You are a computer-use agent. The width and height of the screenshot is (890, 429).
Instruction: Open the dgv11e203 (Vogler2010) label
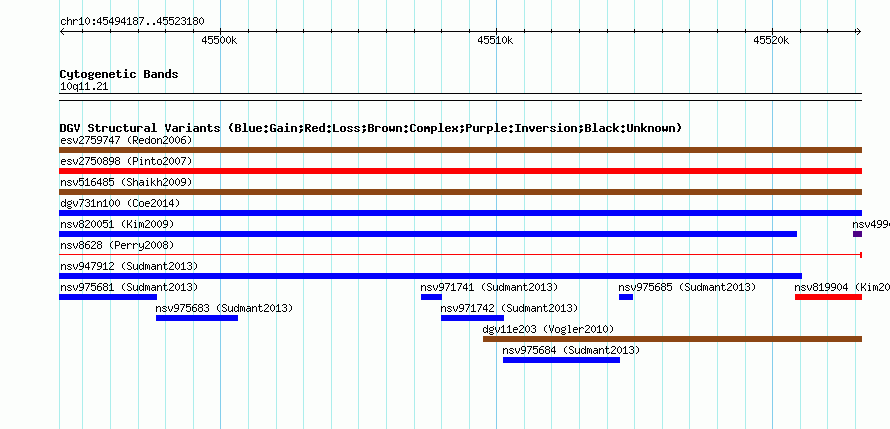tap(548, 329)
